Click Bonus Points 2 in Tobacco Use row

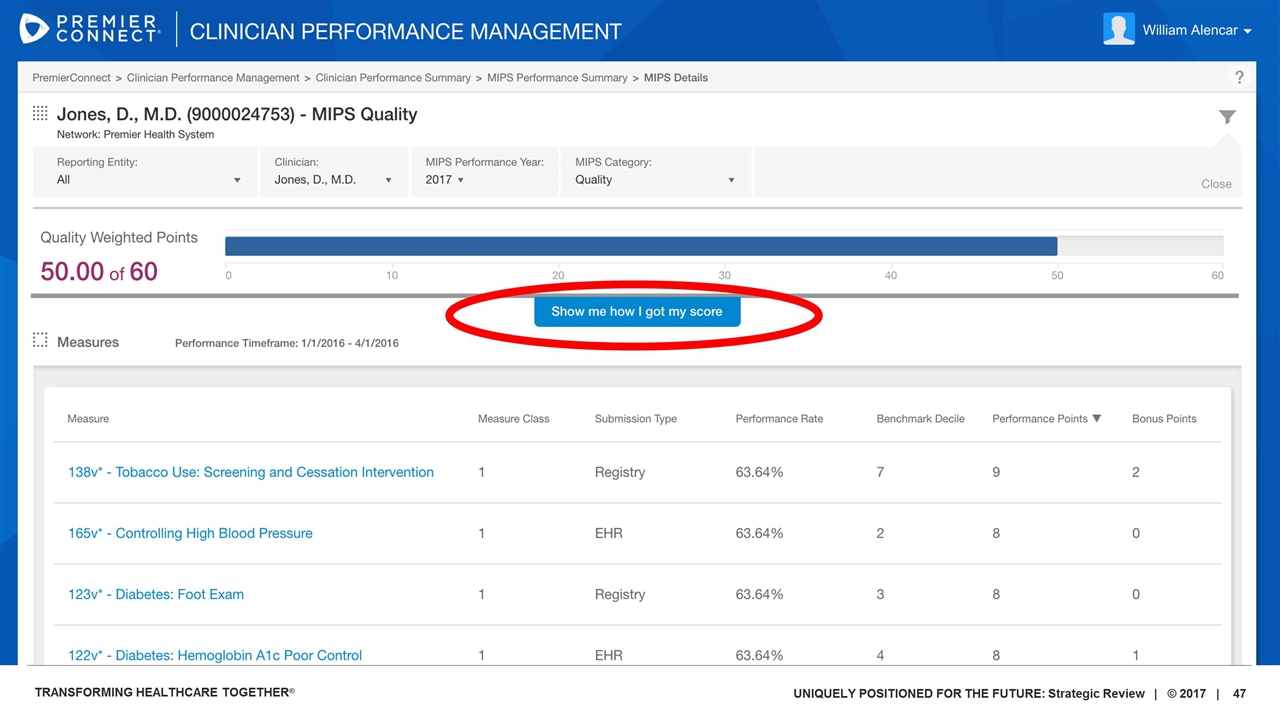click(1136, 472)
